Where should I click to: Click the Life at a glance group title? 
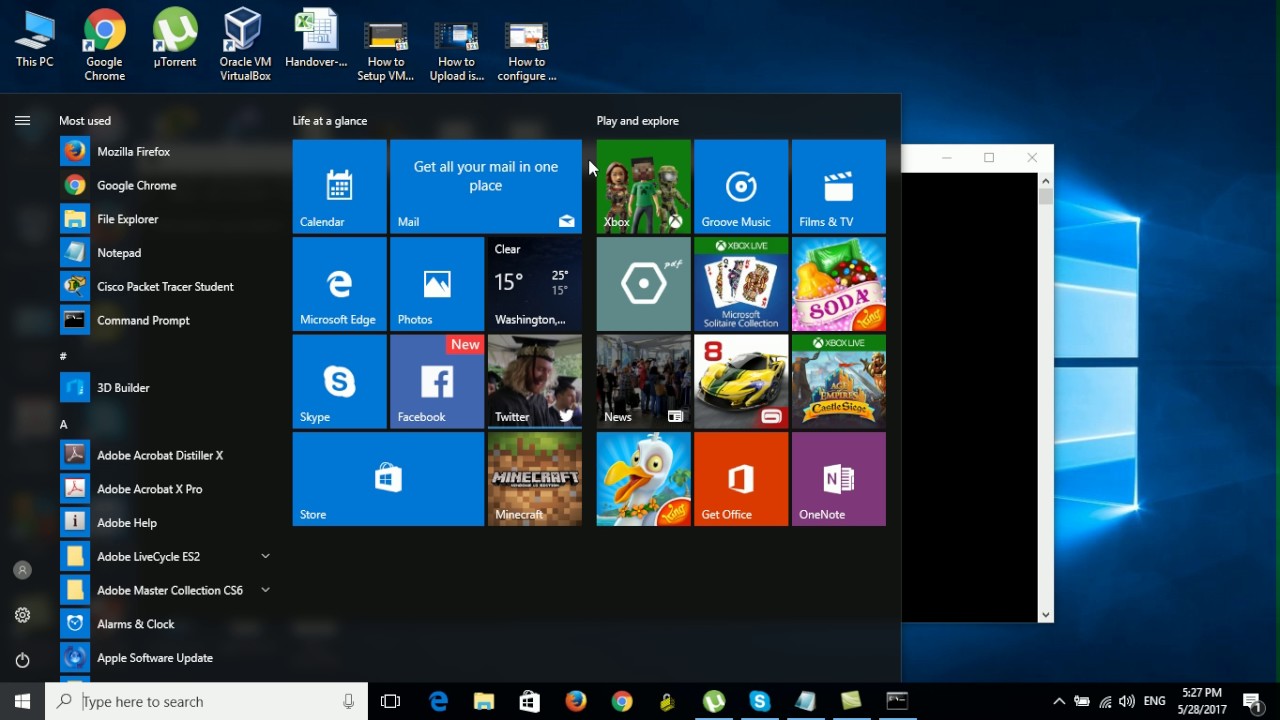tap(330, 121)
